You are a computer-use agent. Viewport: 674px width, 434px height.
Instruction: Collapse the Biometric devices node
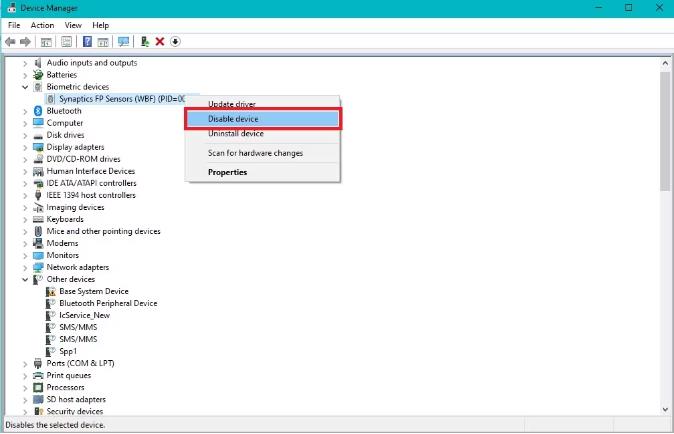point(25,87)
